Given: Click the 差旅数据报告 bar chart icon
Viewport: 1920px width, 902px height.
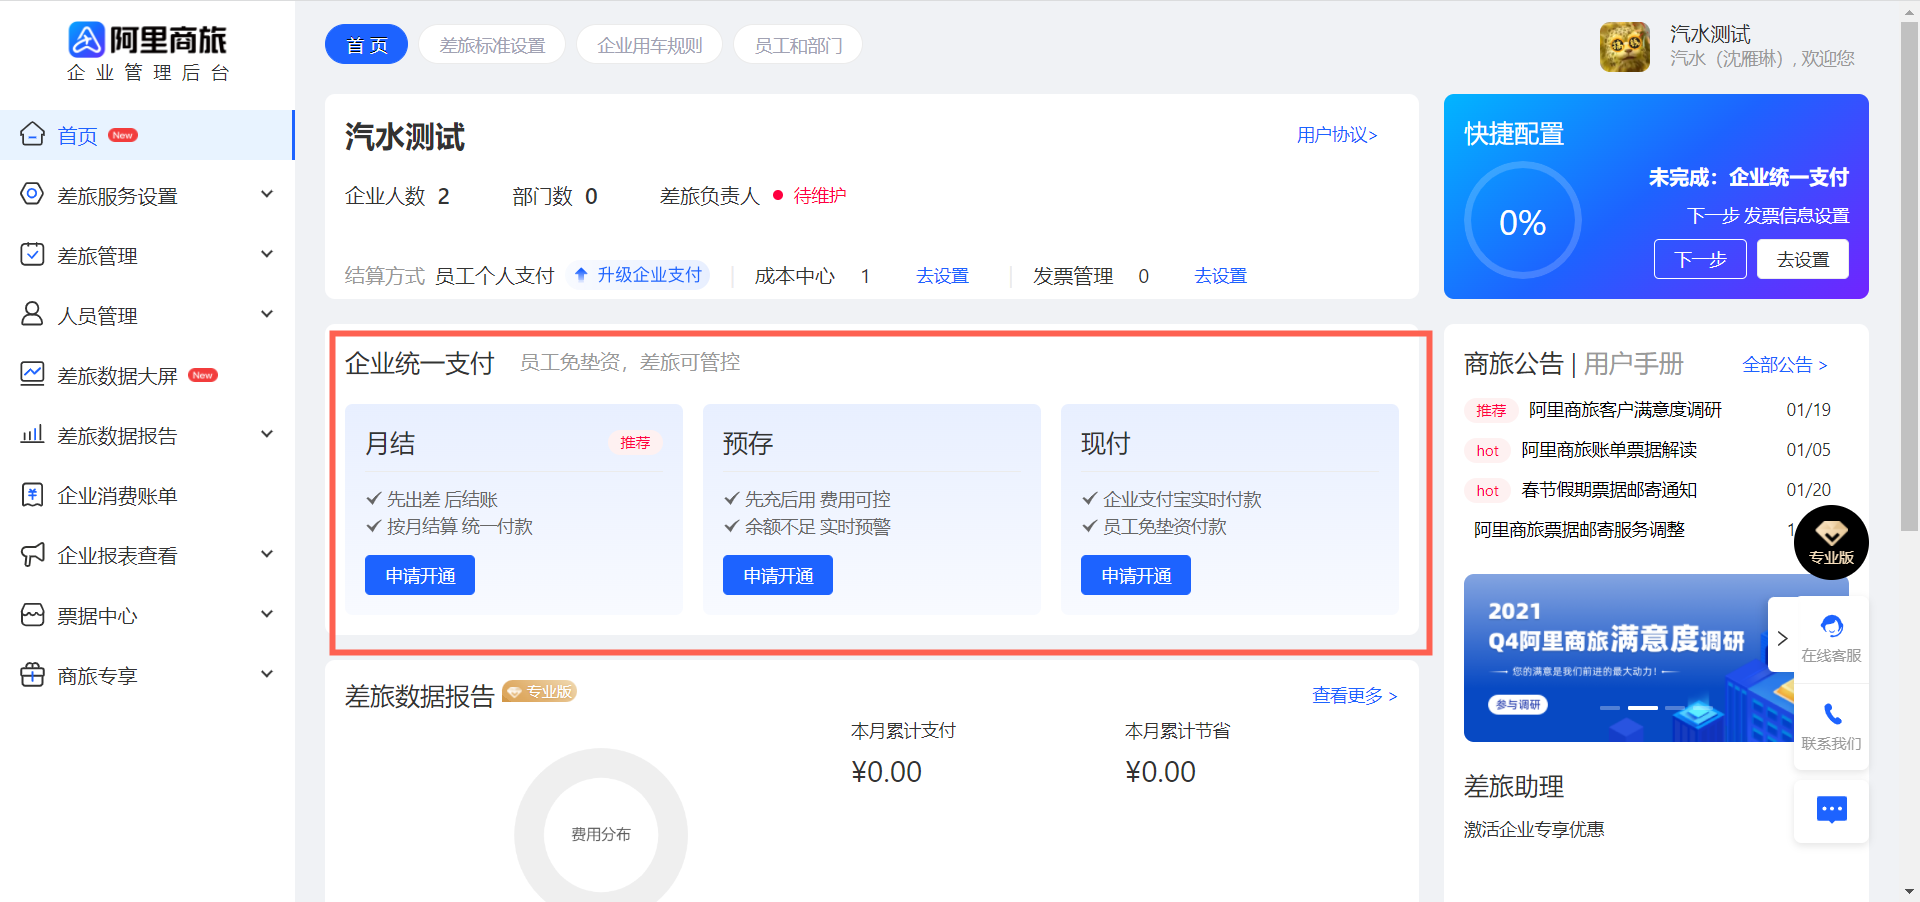Looking at the screenshot, I should pos(32,434).
